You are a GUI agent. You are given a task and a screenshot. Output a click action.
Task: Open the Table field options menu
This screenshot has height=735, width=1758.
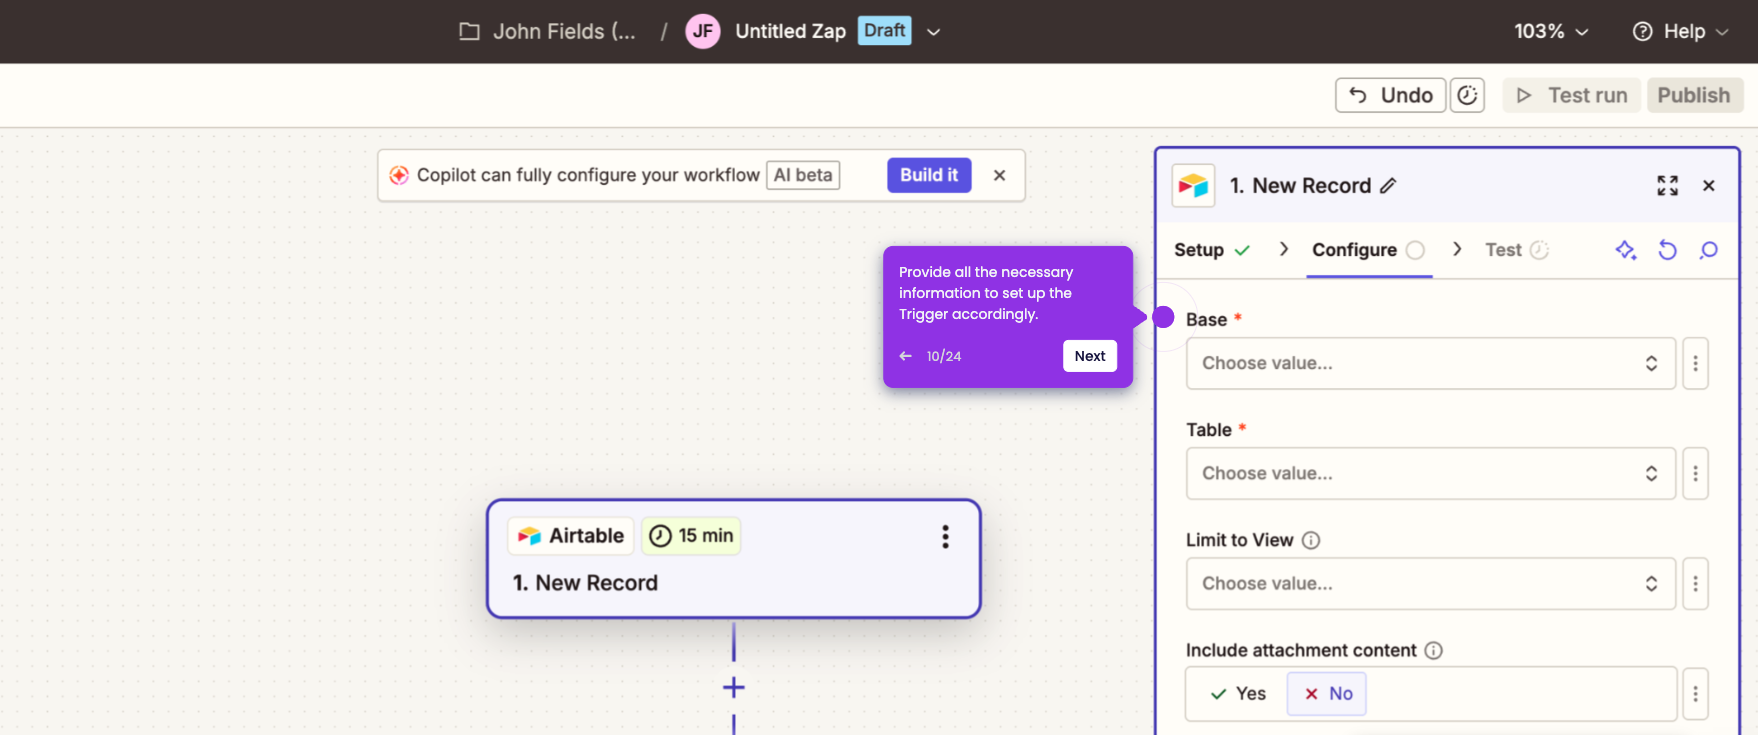click(x=1695, y=473)
